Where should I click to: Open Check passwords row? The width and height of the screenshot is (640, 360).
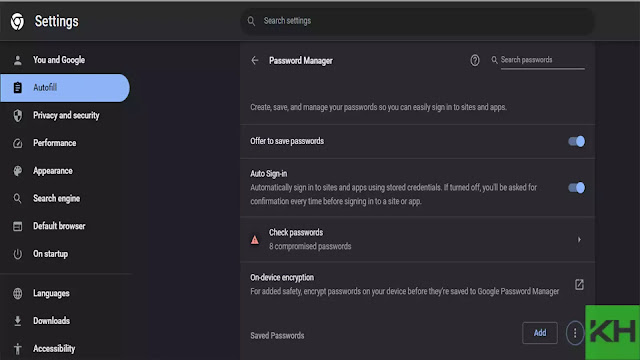click(417, 240)
